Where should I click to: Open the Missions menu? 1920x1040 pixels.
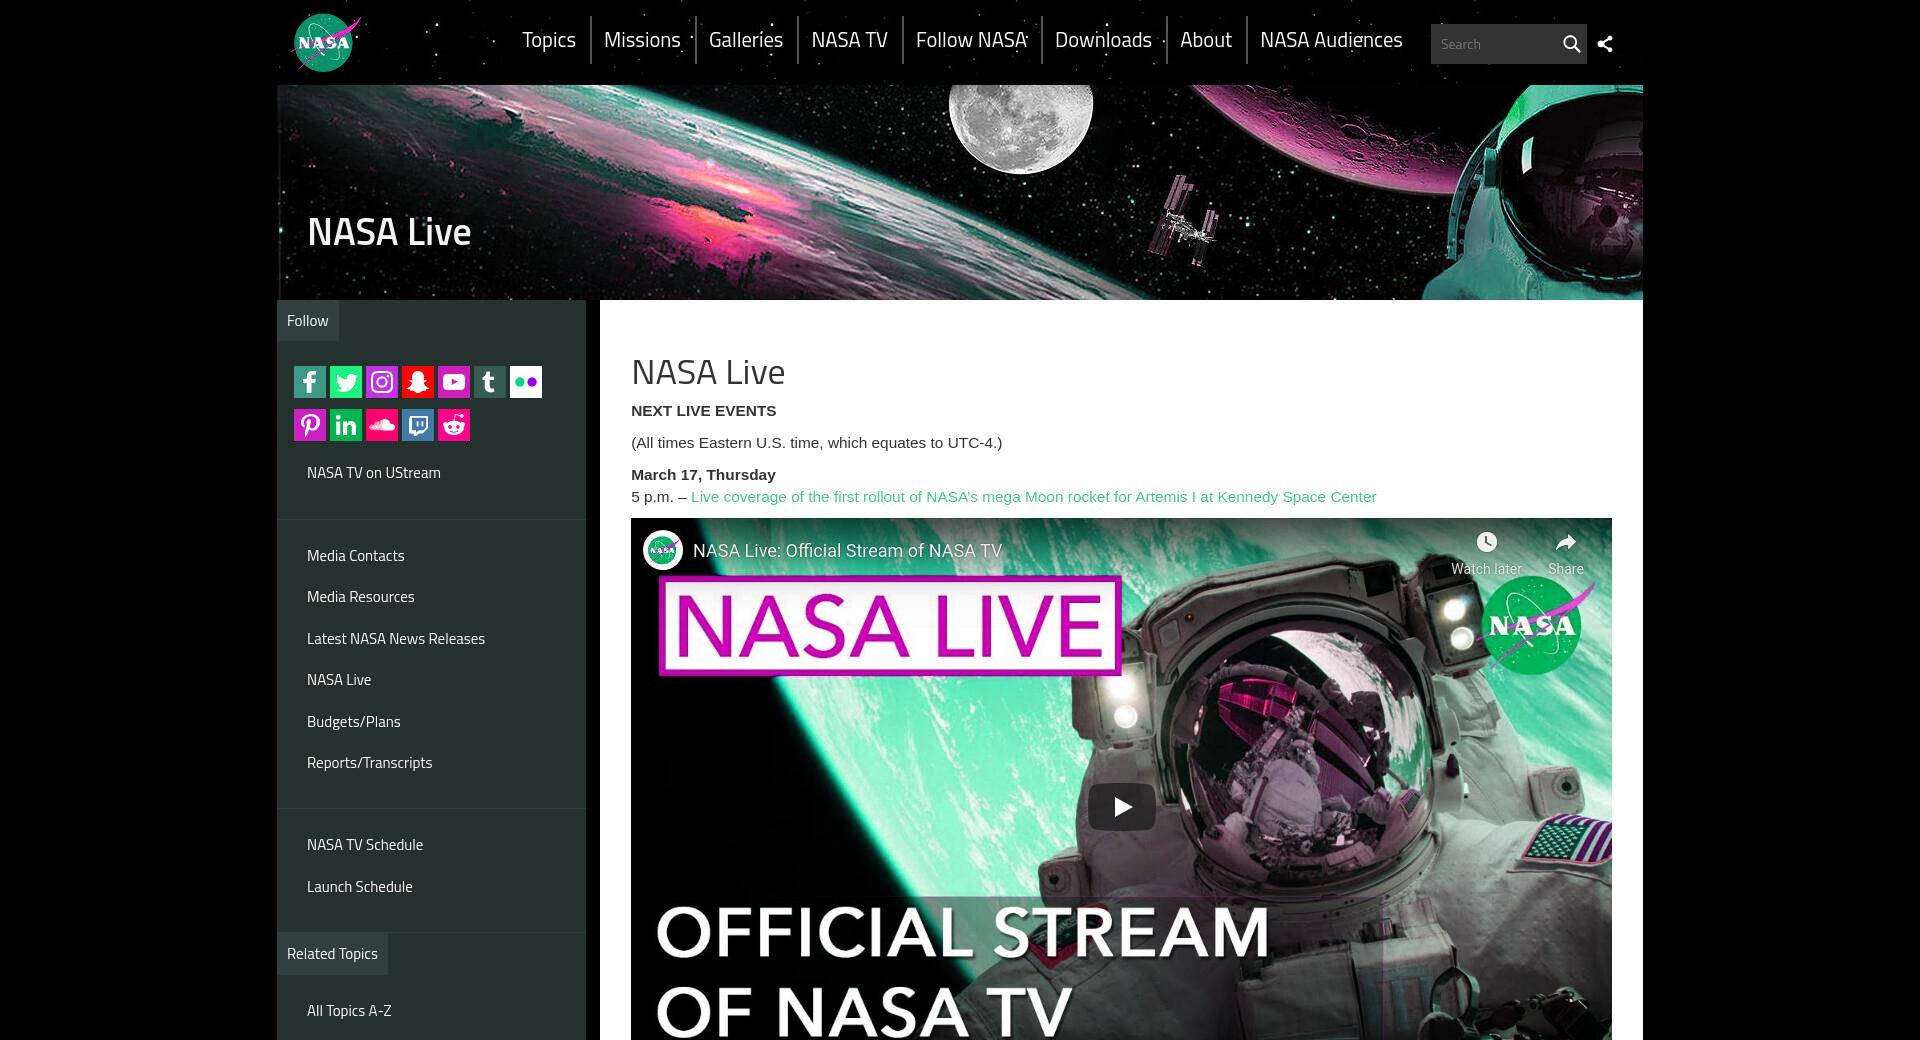[642, 40]
